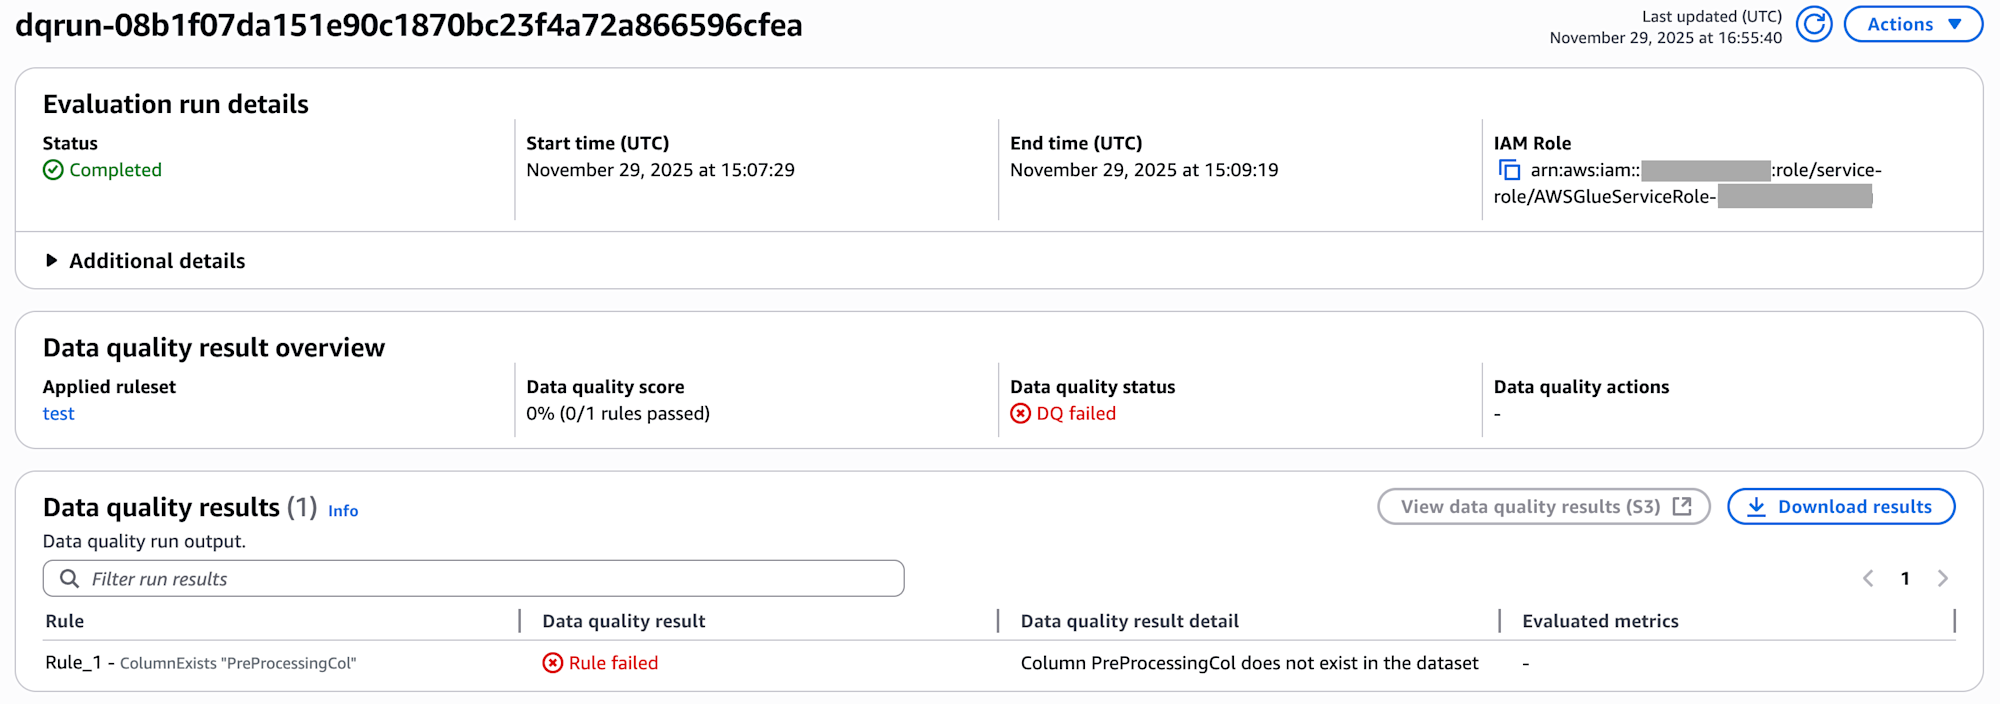
Task: Click the Data quality result column header
Action: [624, 621]
